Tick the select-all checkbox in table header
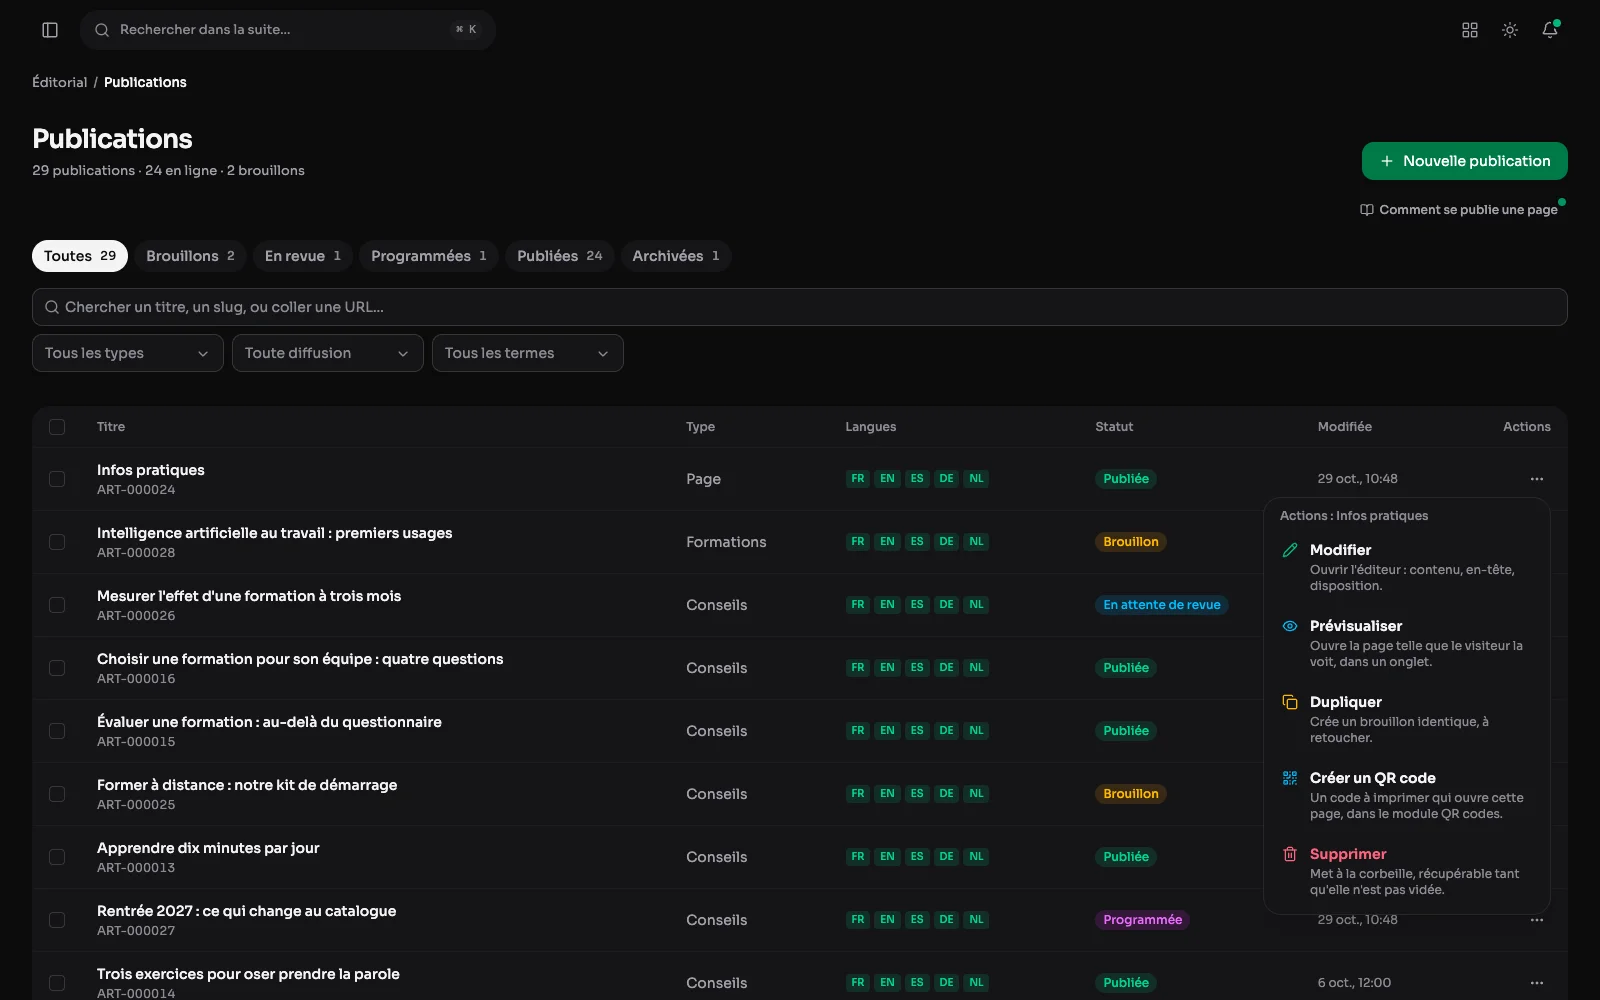1600x1000 pixels. 57,427
